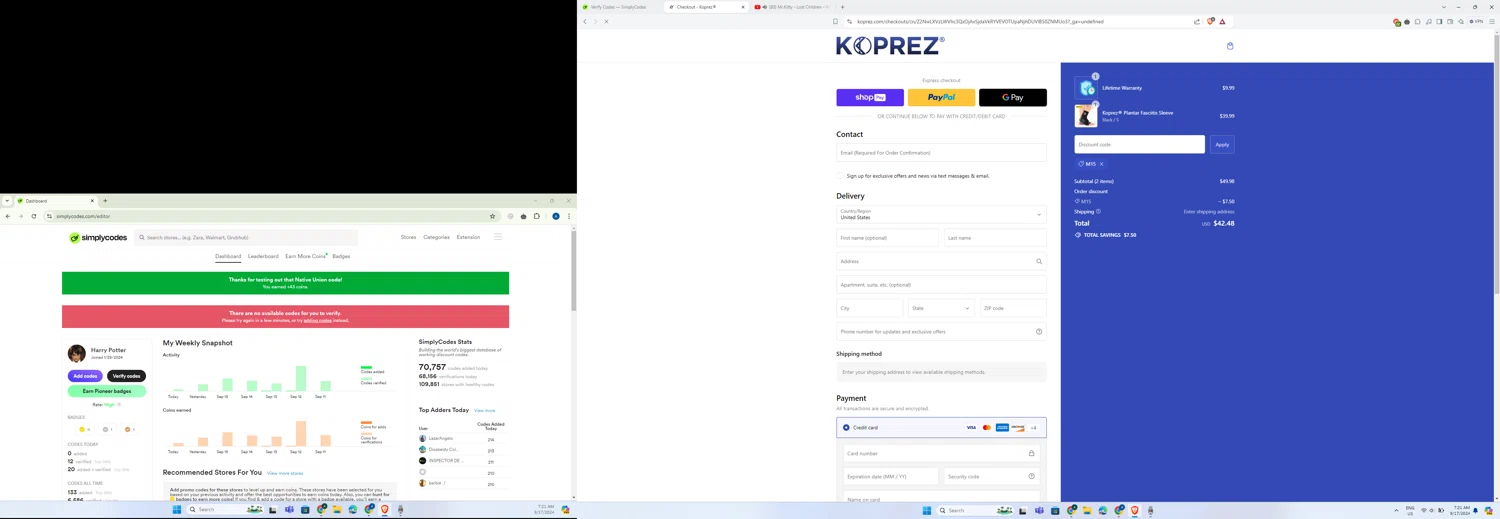This screenshot has width=1500, height=519.
Task: Open Brave browser from the right taskbar
Action: pos(1135,510)
